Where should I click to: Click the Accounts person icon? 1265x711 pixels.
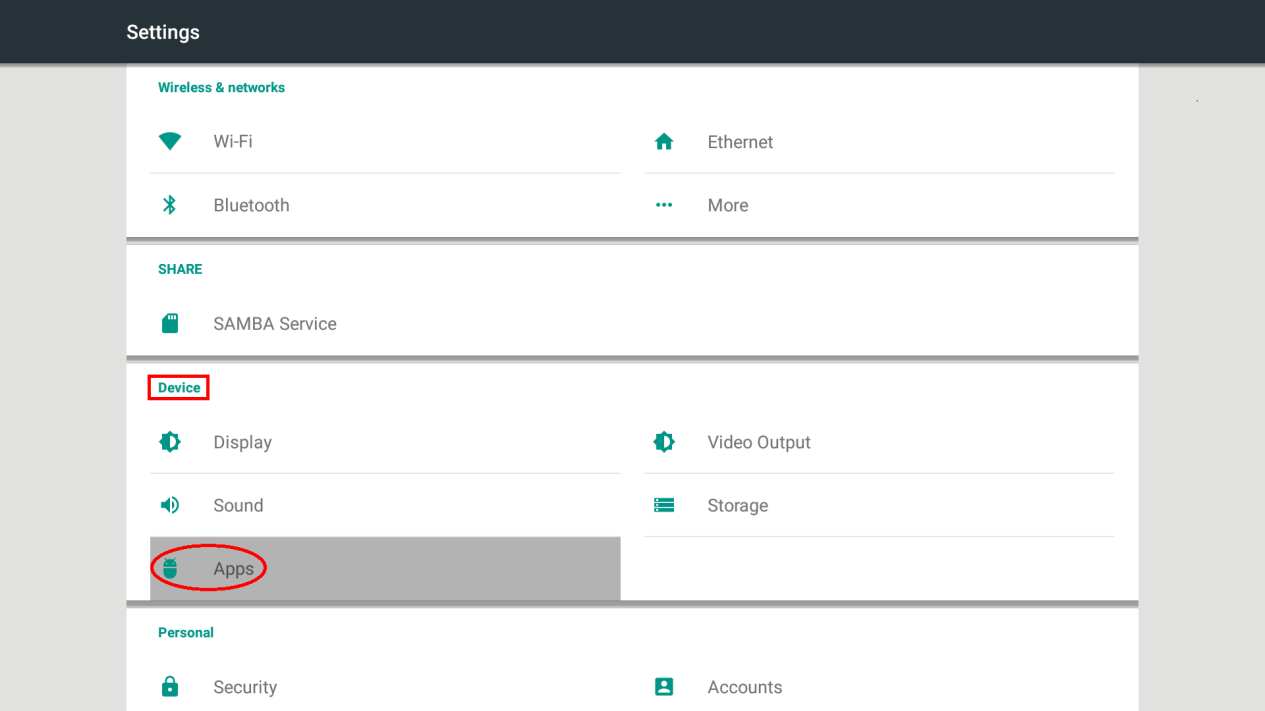point(664,687)
